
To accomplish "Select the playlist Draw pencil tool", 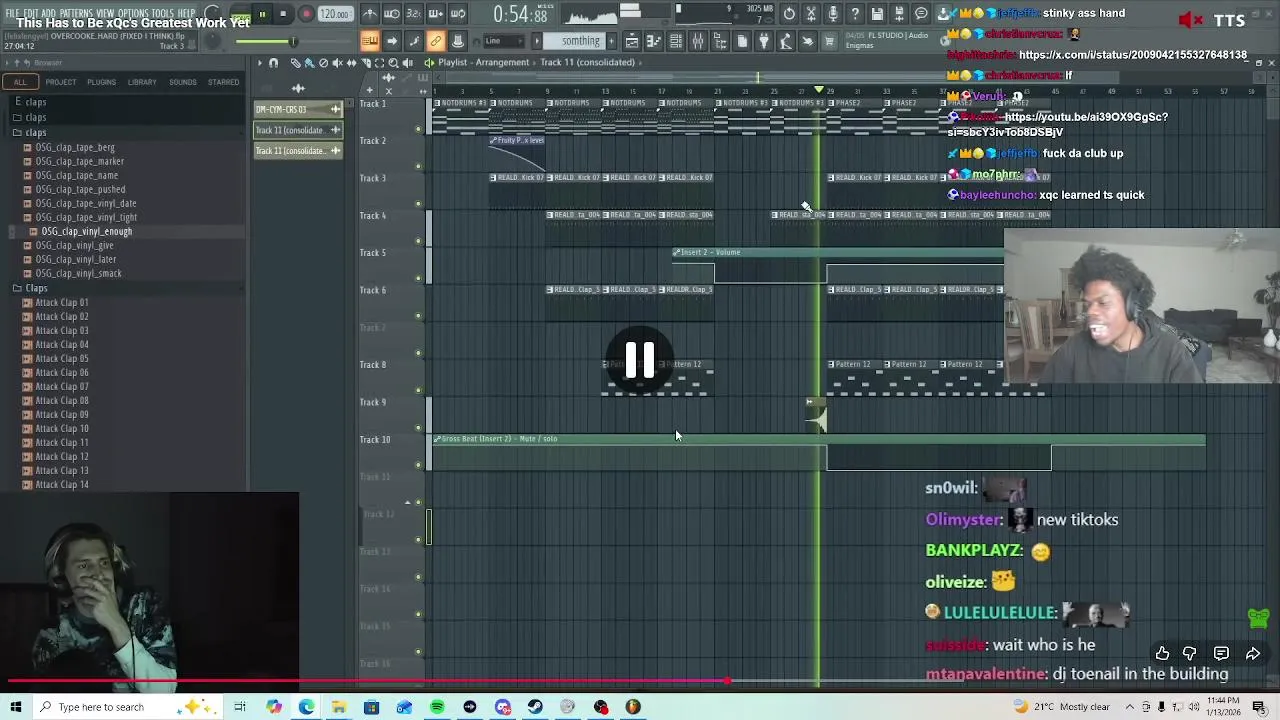I will point(295,63).
